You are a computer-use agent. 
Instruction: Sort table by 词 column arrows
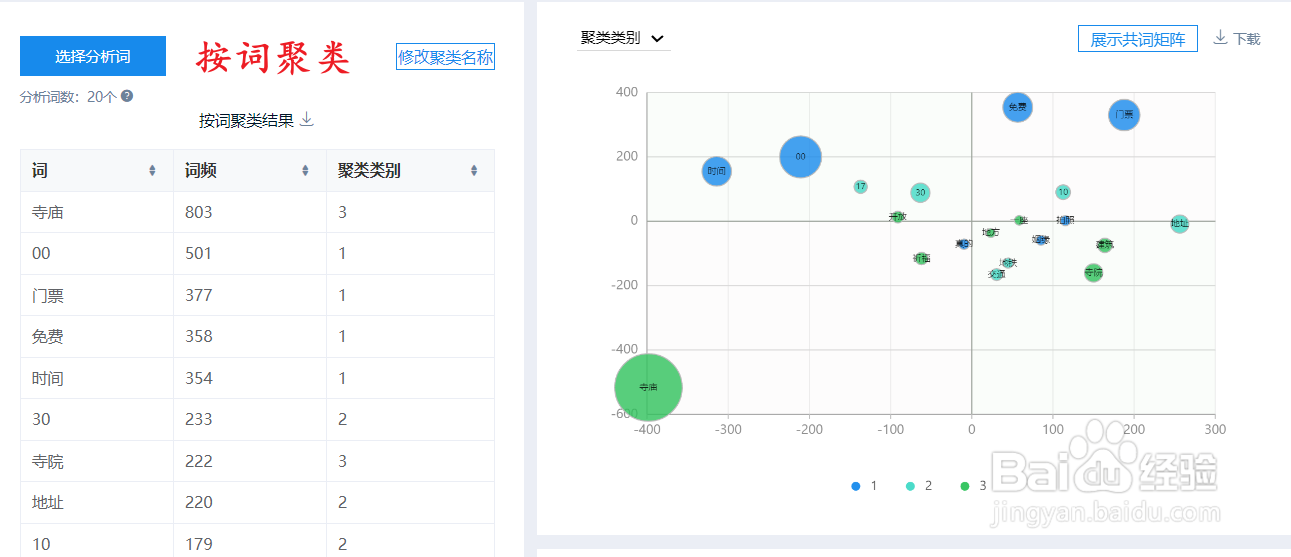click(x=152, y=171)
